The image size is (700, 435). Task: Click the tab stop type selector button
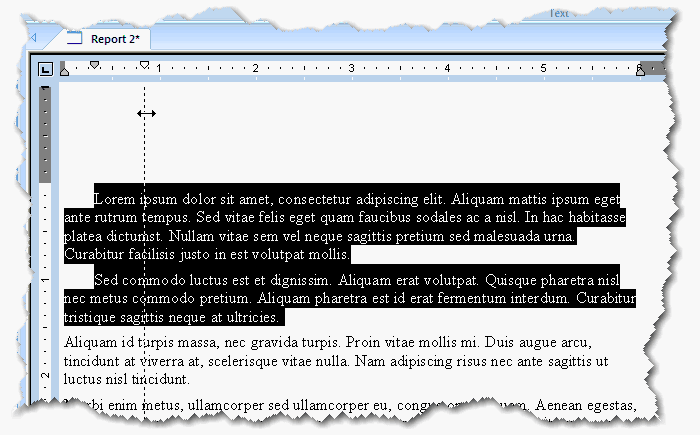[x=45, y=69]
